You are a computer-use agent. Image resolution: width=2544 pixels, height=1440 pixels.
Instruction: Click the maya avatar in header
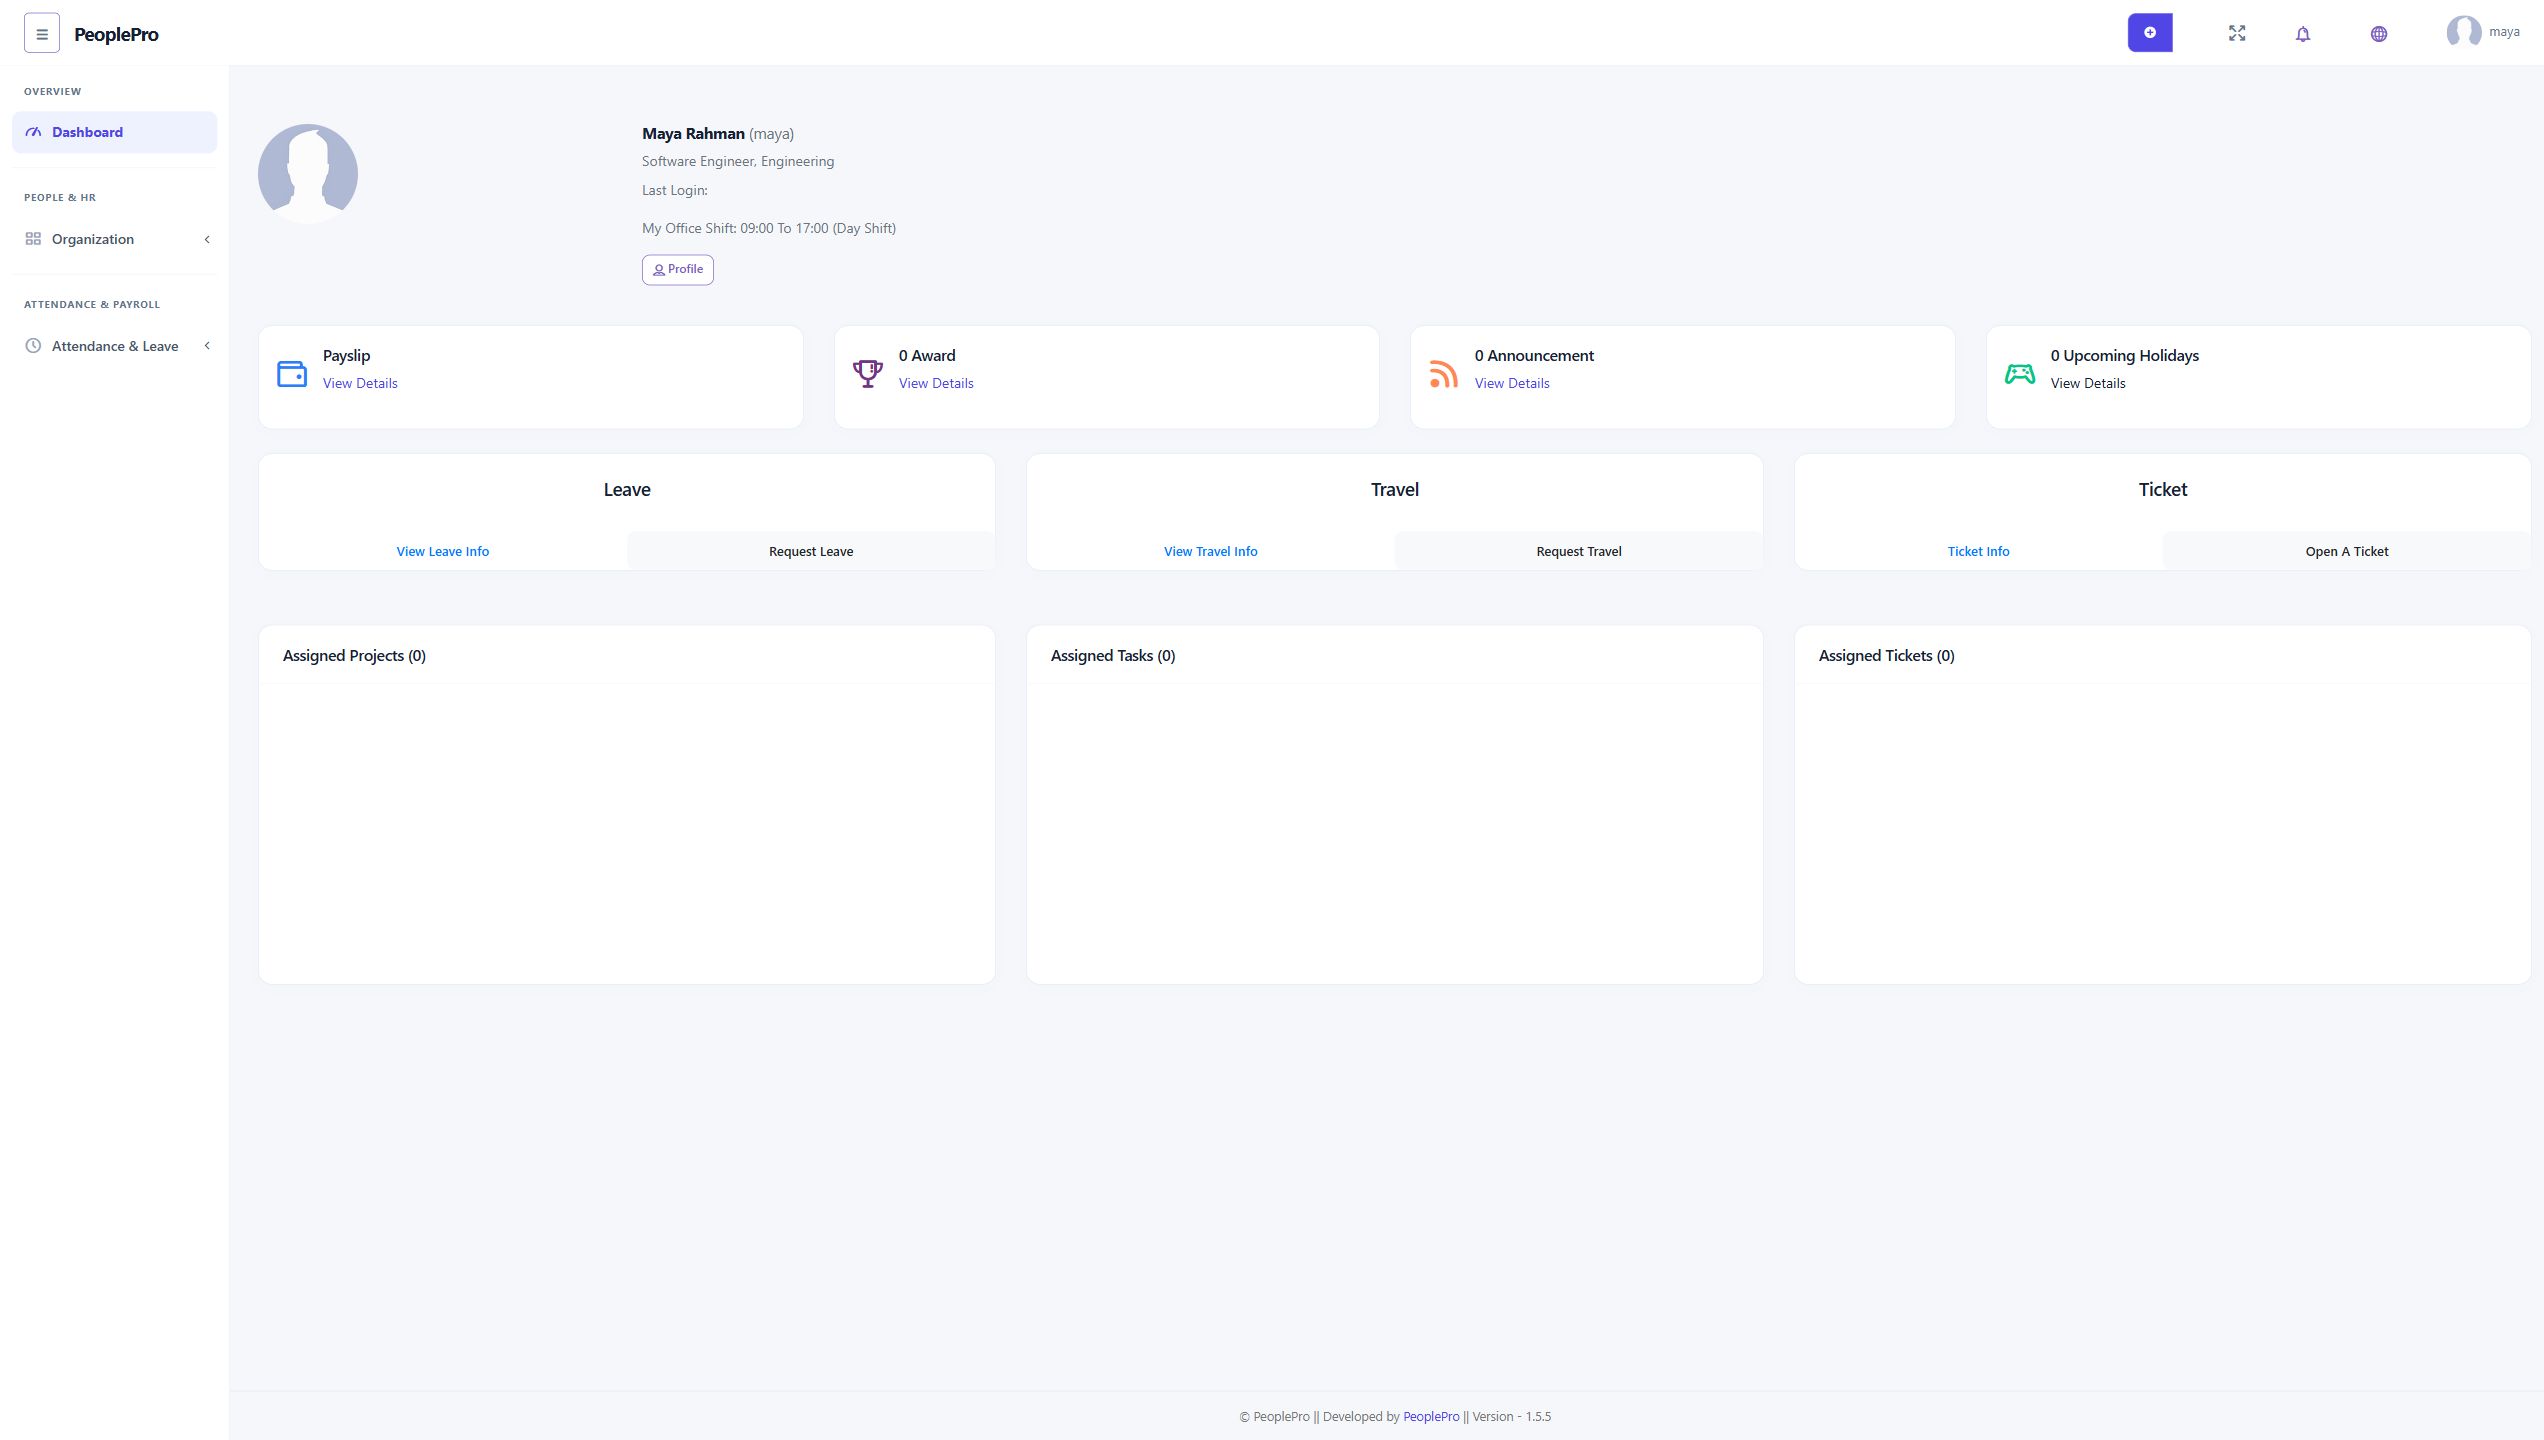(x=2463, y=32)
